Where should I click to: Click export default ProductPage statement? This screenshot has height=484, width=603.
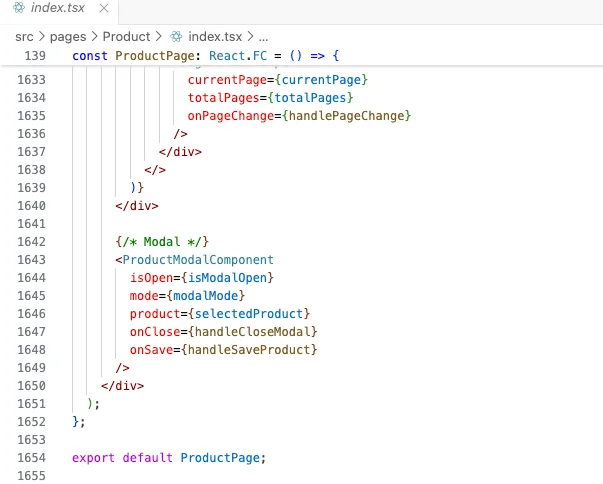click(x=169, y=458)
